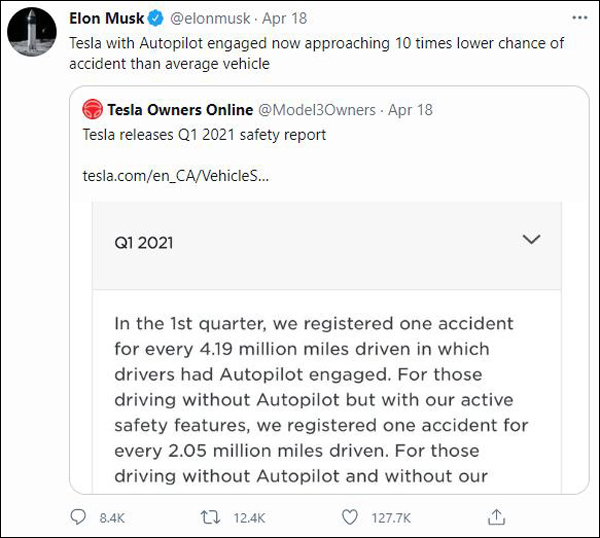This screenshot has height=538, width=600.
Task: Click the 12.4K retweet count
Action: tap(248, 518)
